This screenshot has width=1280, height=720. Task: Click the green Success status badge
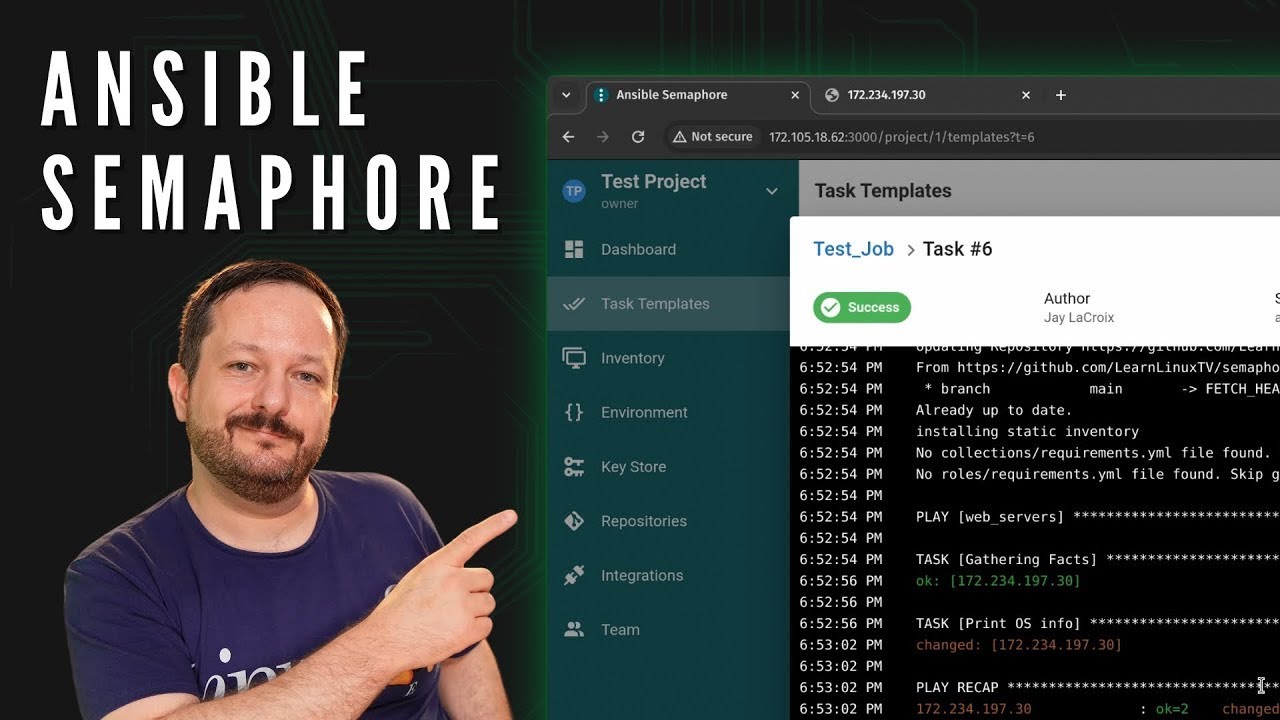[x=862, y=307]
